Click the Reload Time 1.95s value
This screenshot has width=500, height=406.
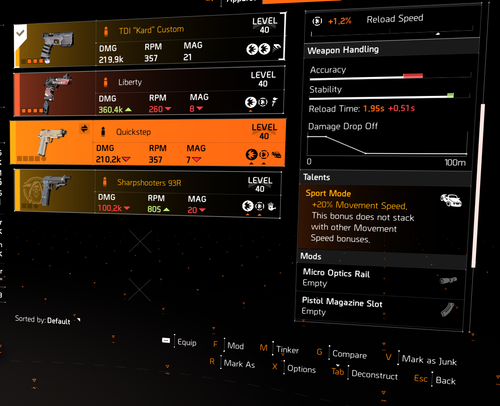374,109
